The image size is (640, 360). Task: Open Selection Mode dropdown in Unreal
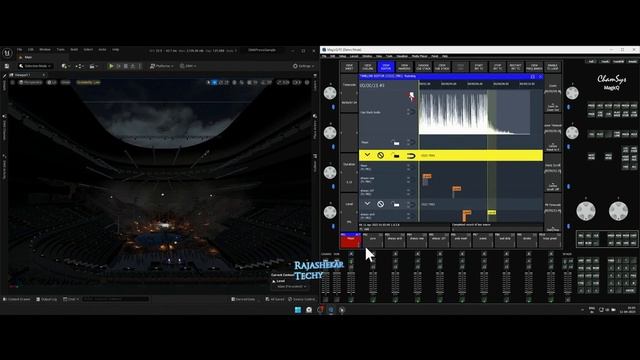[x=35, y=66]
